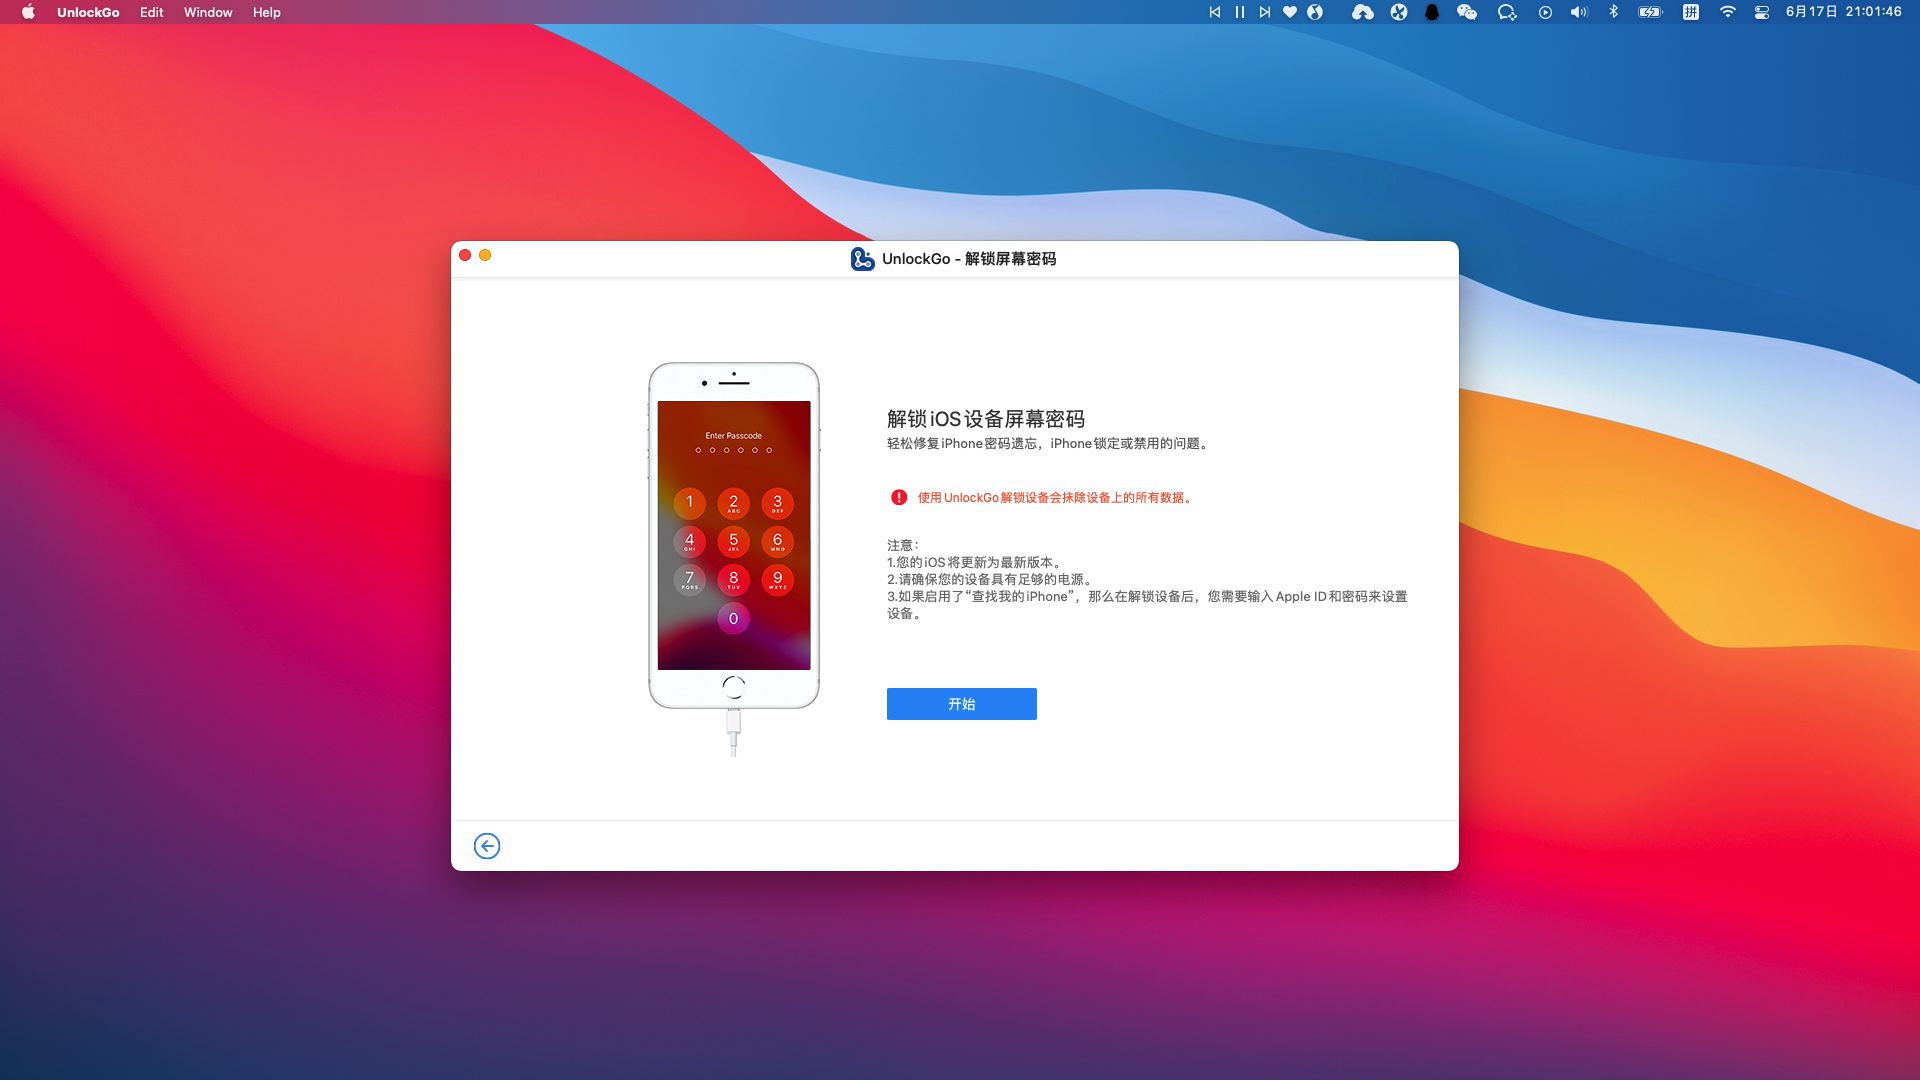1920x1080 pixels.
Task: Open the Window menu
Action: [208, 12]
